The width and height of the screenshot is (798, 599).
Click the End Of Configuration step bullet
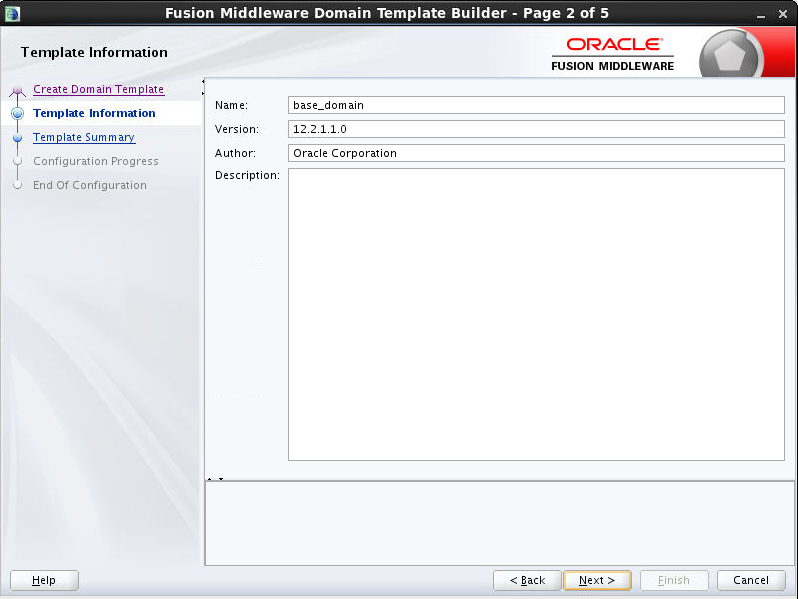pos(17,185)
